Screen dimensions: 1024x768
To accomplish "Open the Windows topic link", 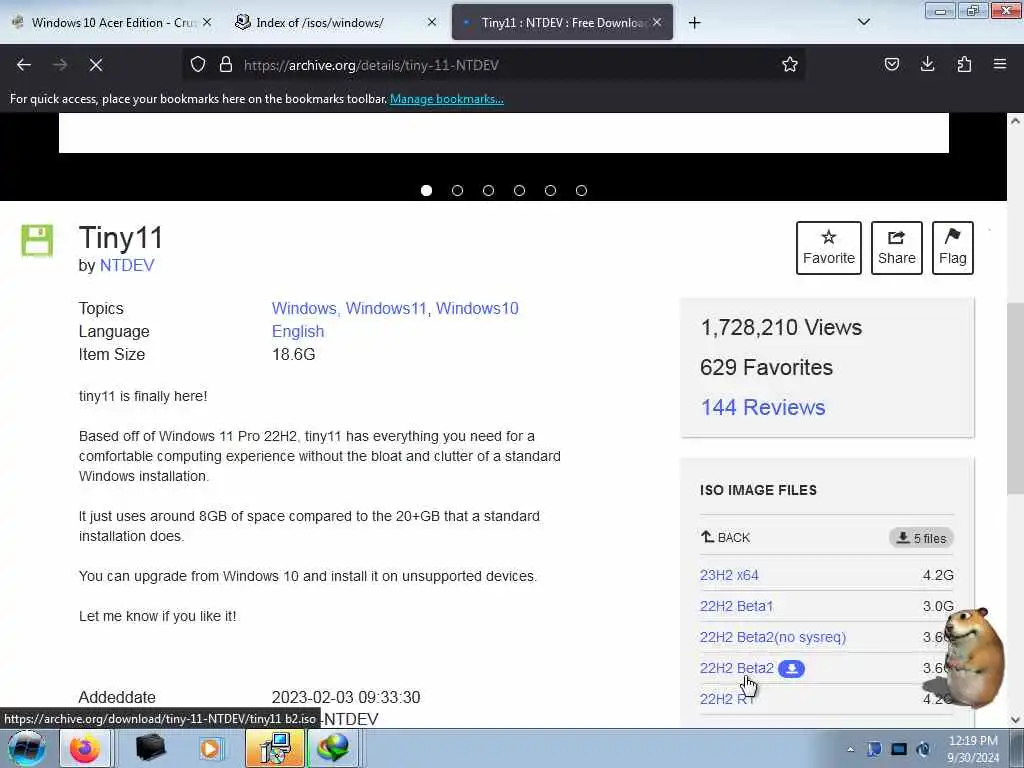I will [x=303, y=308].
